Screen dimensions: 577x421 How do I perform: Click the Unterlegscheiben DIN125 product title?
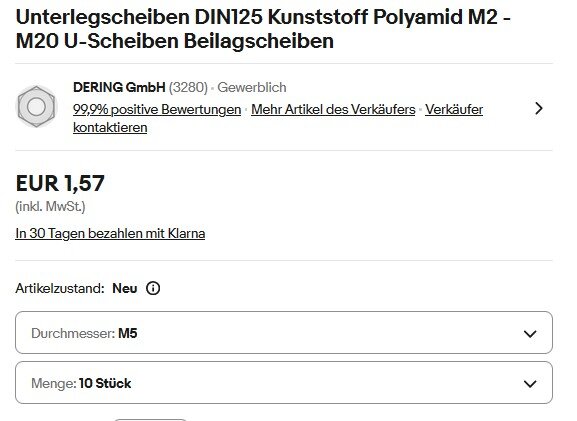pos(263,28)
